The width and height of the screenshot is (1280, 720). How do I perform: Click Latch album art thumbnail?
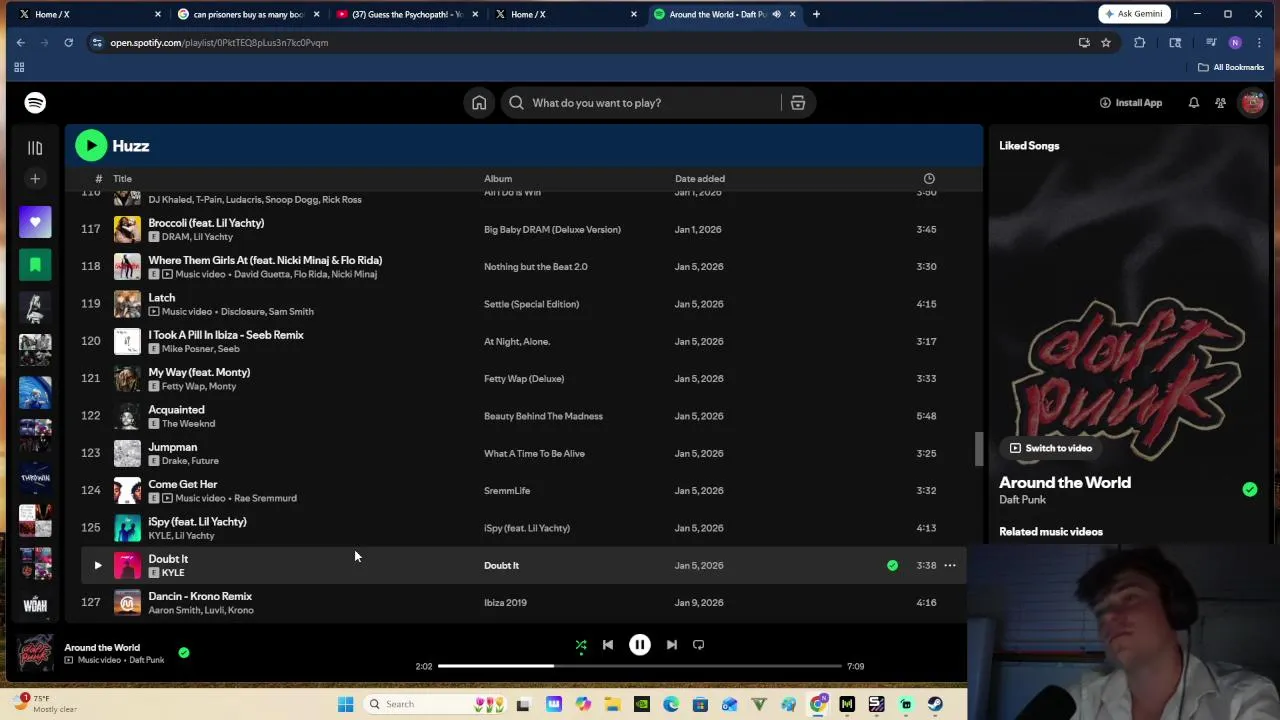[x=127, y=304]
